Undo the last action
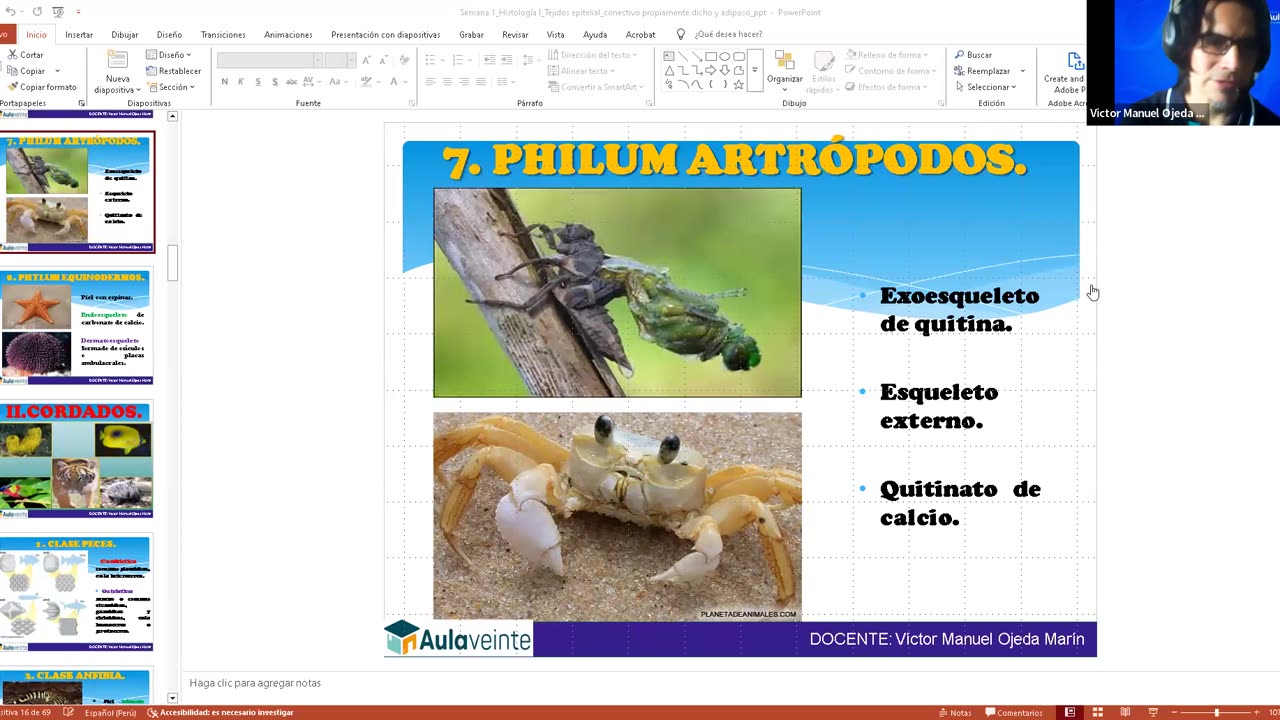The height and width of the screenshot is (720, 1280). [10, 12]
